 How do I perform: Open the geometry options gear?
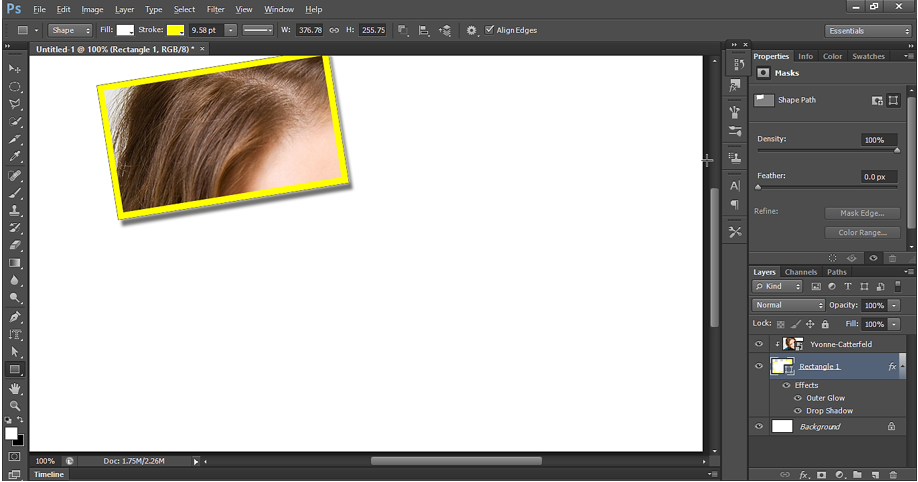(471, 30)
